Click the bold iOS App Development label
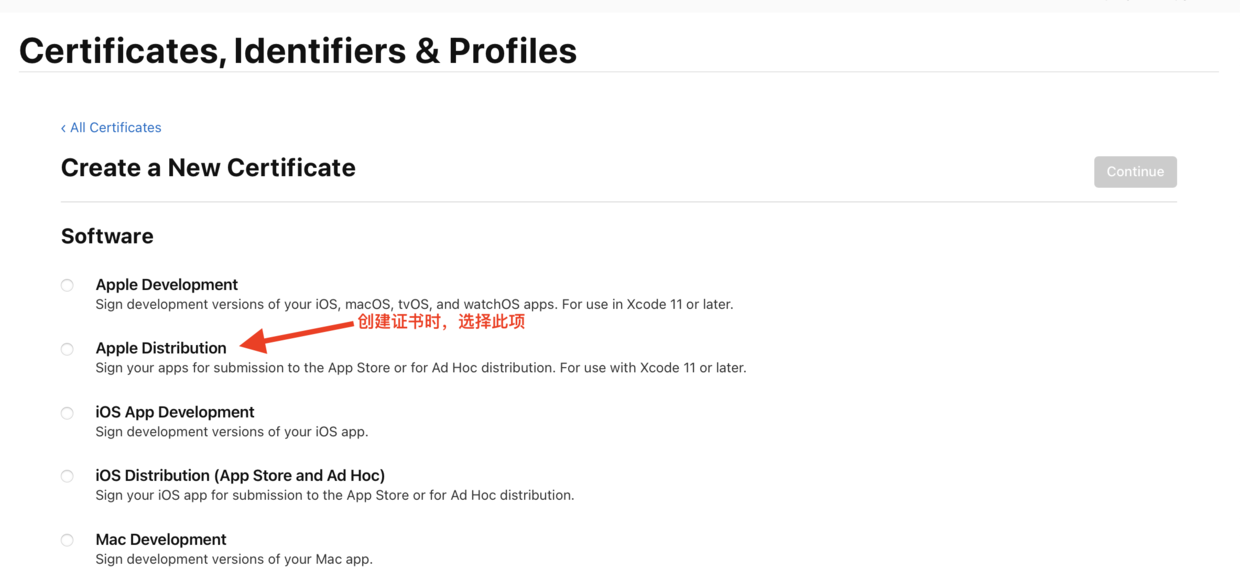Screen dimensions: 1240x580 175,412
